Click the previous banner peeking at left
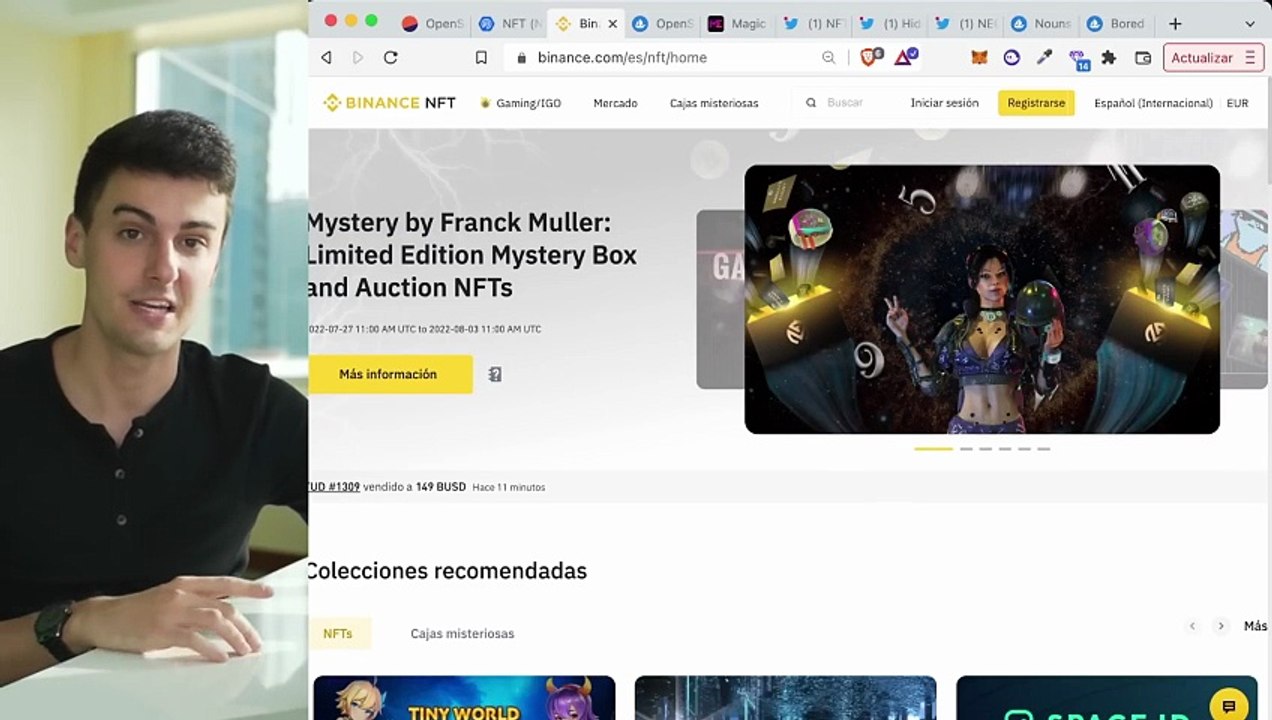This screenshot has height=720, width=1272. point(720,299)
